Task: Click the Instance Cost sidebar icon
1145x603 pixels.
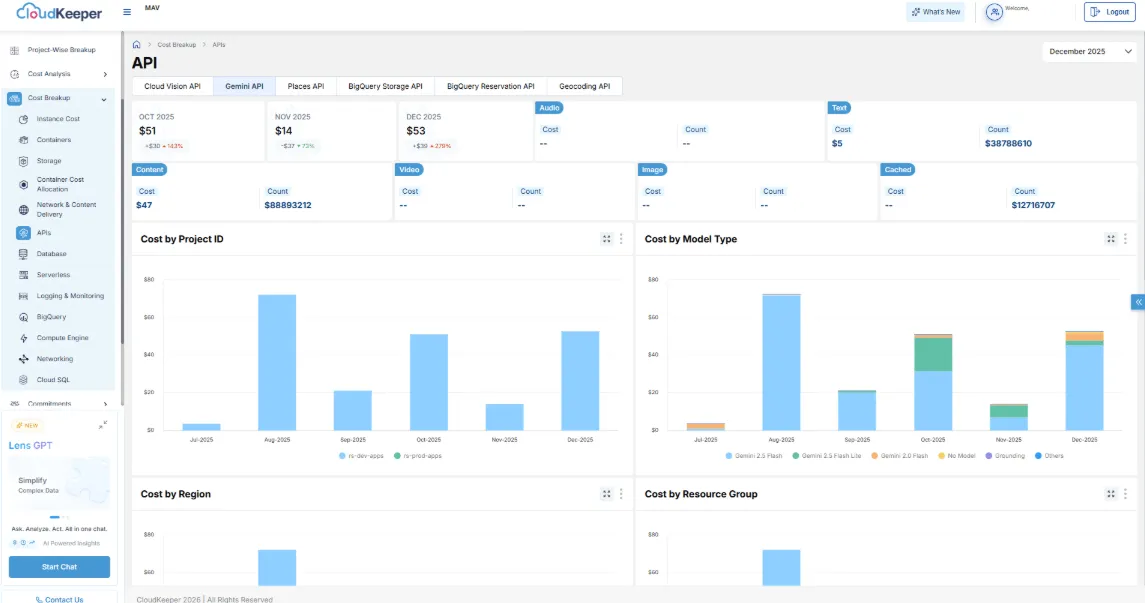Action: 23,119
